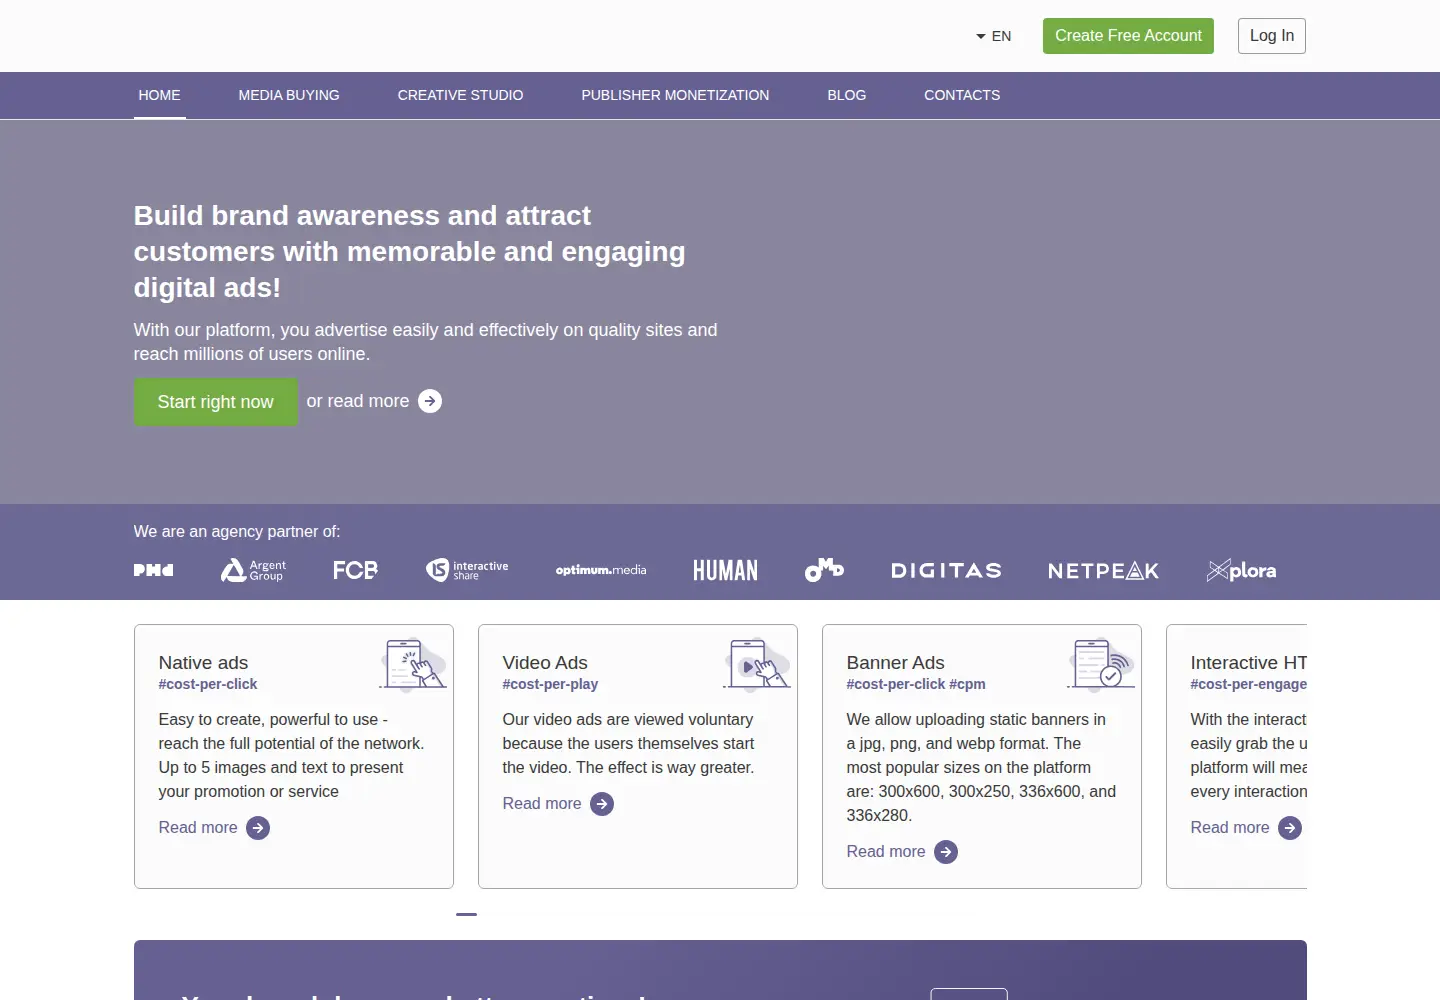Open the CONTACTS menu item
The height and width of the screenshot is (1000, 1440).
pyautogui.click(x=962, y=95)
